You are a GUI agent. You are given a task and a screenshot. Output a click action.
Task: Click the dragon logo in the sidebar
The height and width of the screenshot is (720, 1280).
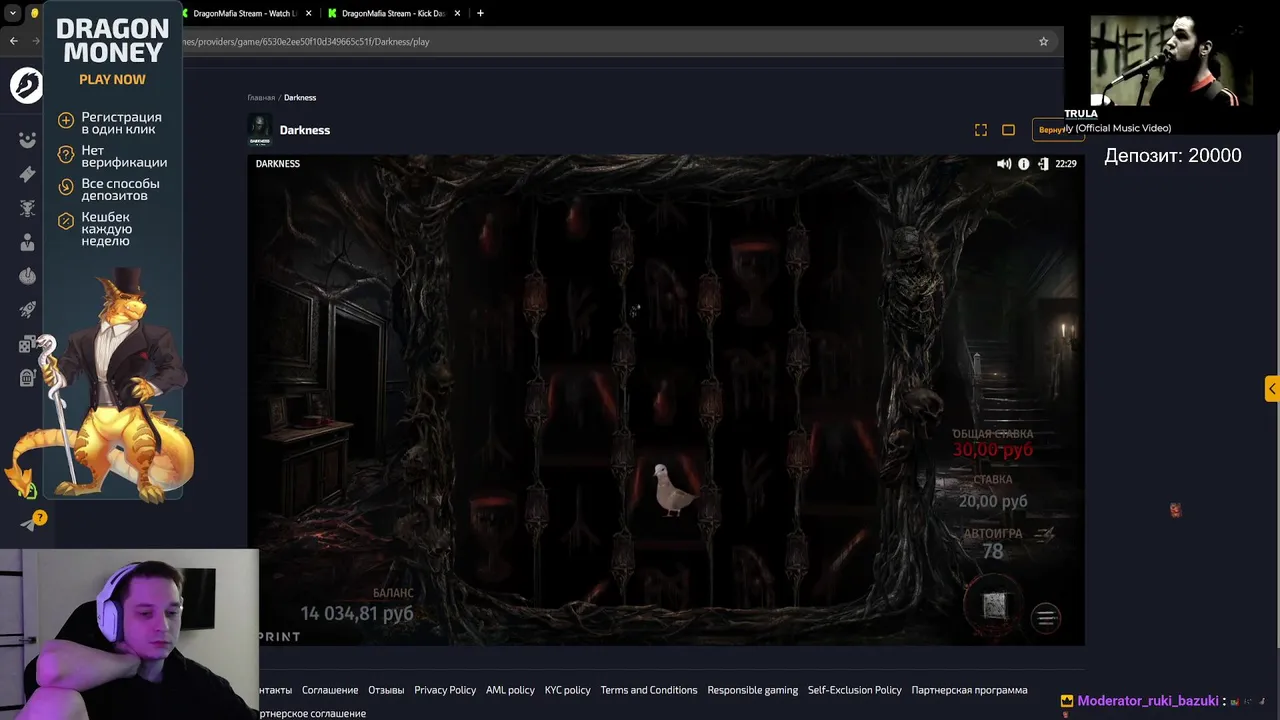(27, 86)
